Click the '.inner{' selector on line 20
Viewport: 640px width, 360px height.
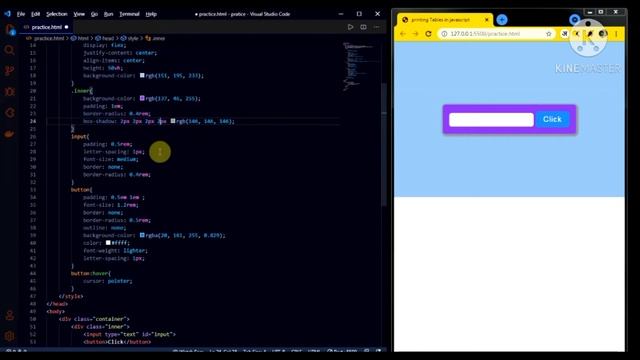coord(82,91)
